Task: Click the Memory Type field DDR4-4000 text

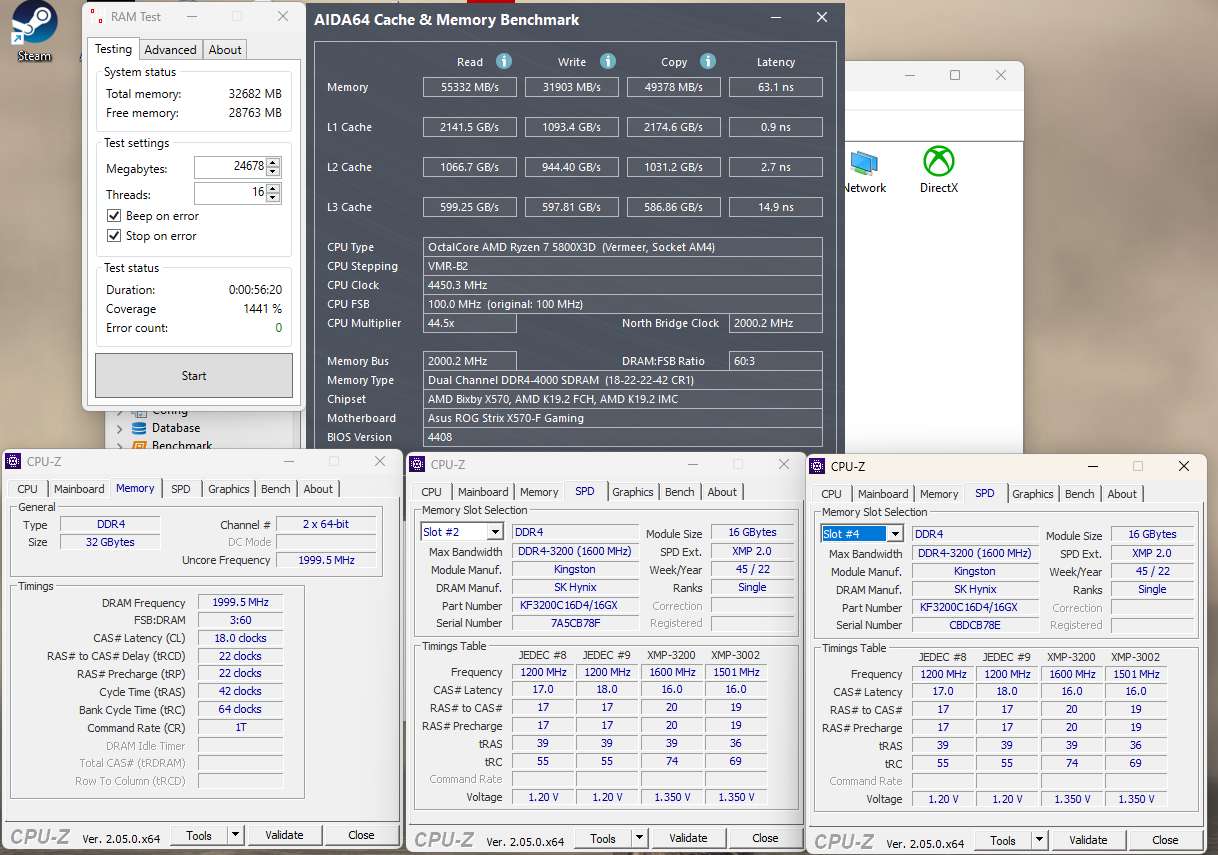Action: (x=623, y=380)
